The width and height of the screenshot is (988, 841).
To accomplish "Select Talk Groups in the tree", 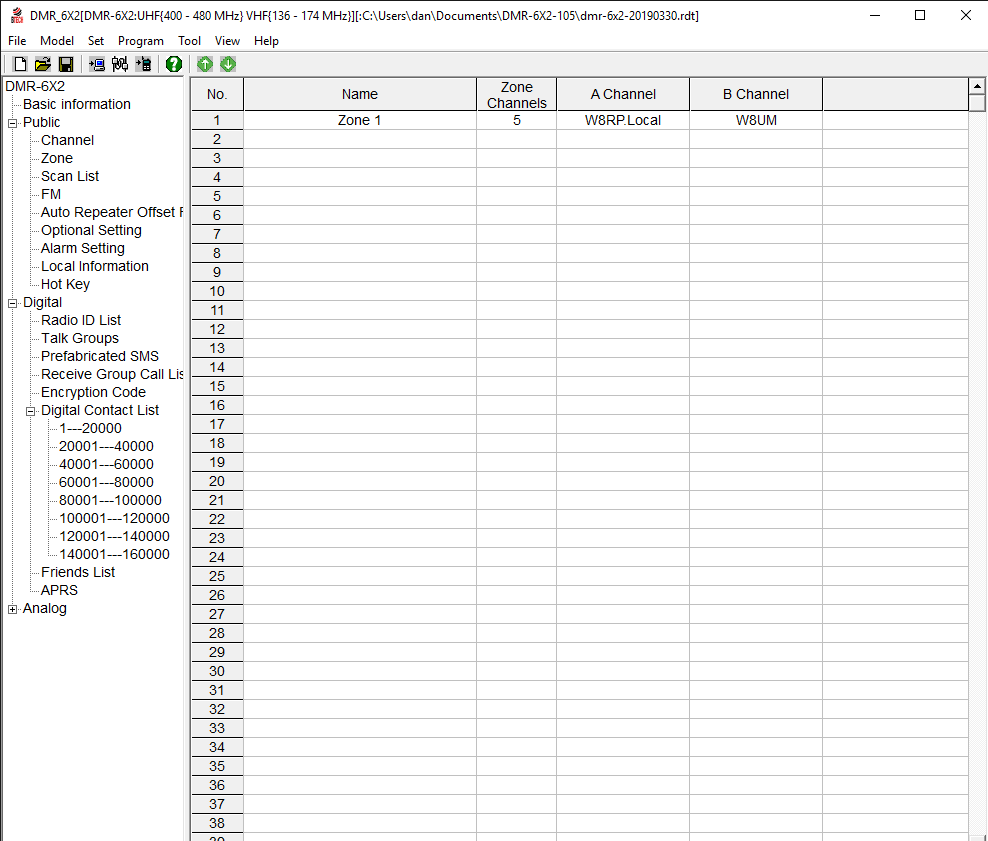I will [x=80, y=338].
